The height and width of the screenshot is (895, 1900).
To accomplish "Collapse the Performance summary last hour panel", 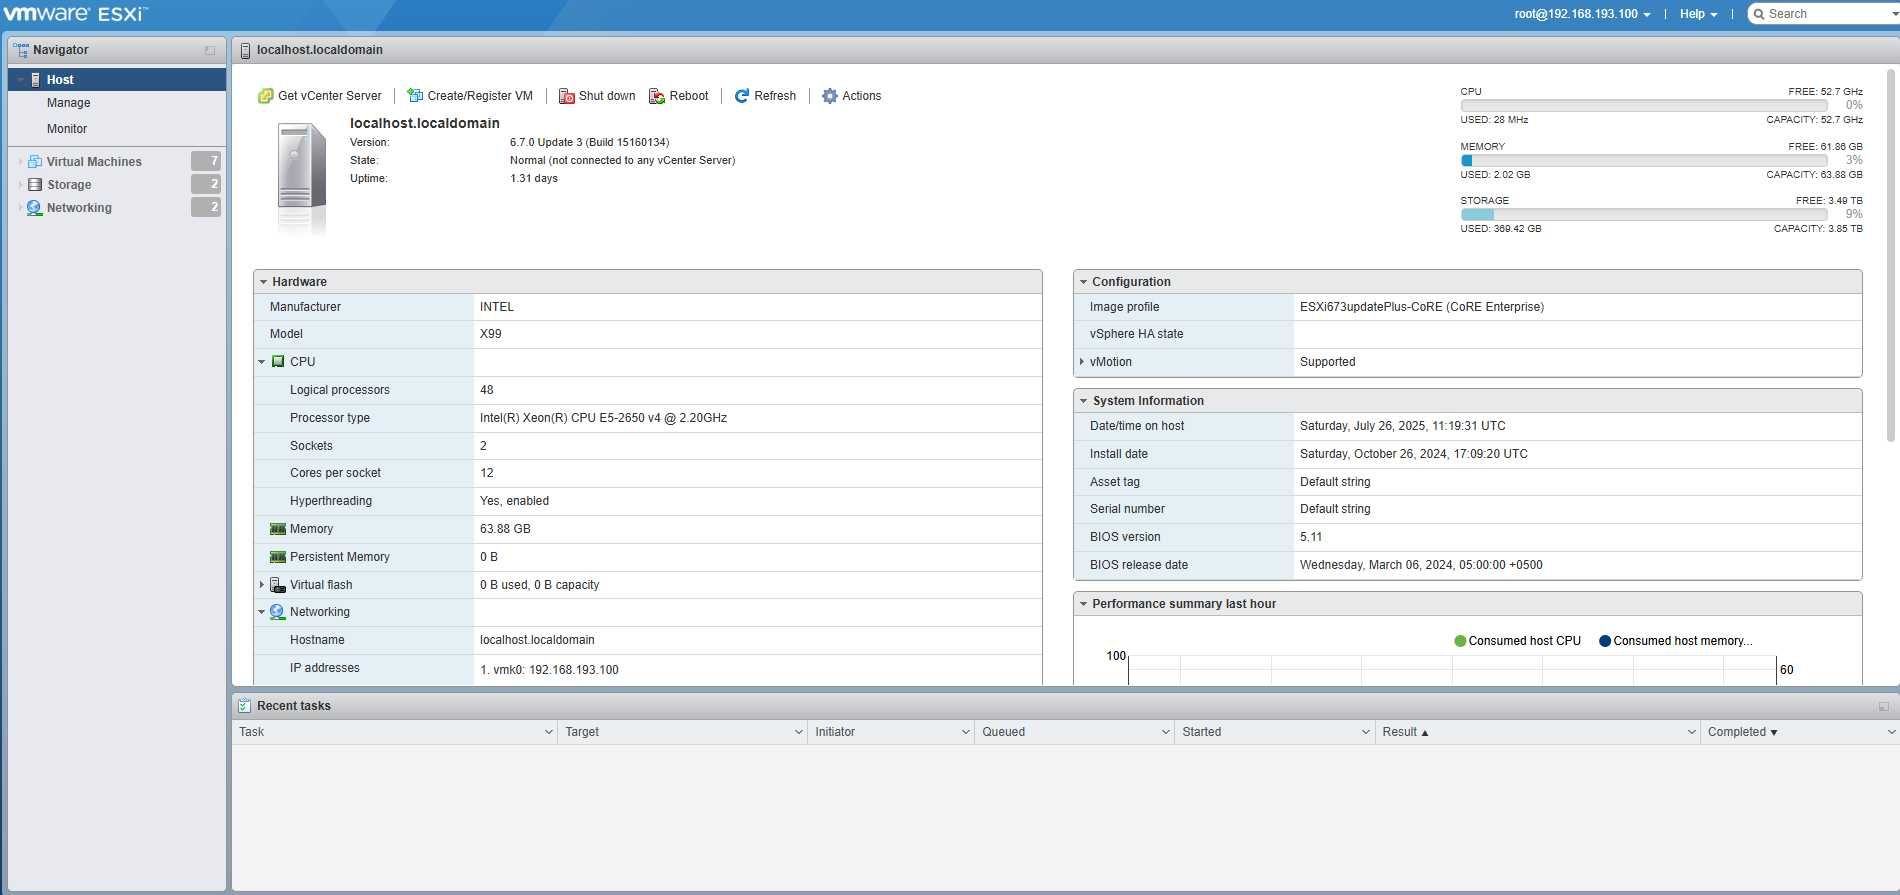I will (x=1083, y=604).
